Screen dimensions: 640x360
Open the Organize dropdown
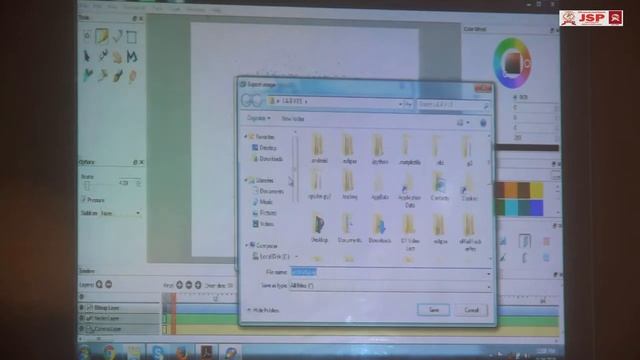coord(259,118)
